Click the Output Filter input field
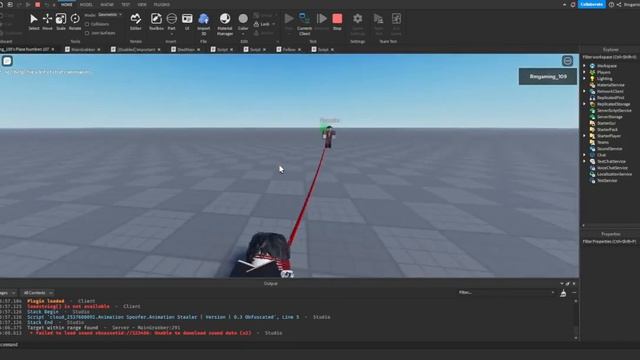Viewport: 640px width, 360px height. pos(506,293)
